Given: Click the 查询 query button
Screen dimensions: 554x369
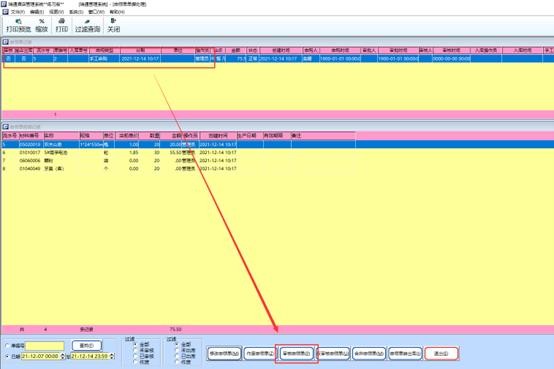Looking at the screenshot, I should 87,345.
